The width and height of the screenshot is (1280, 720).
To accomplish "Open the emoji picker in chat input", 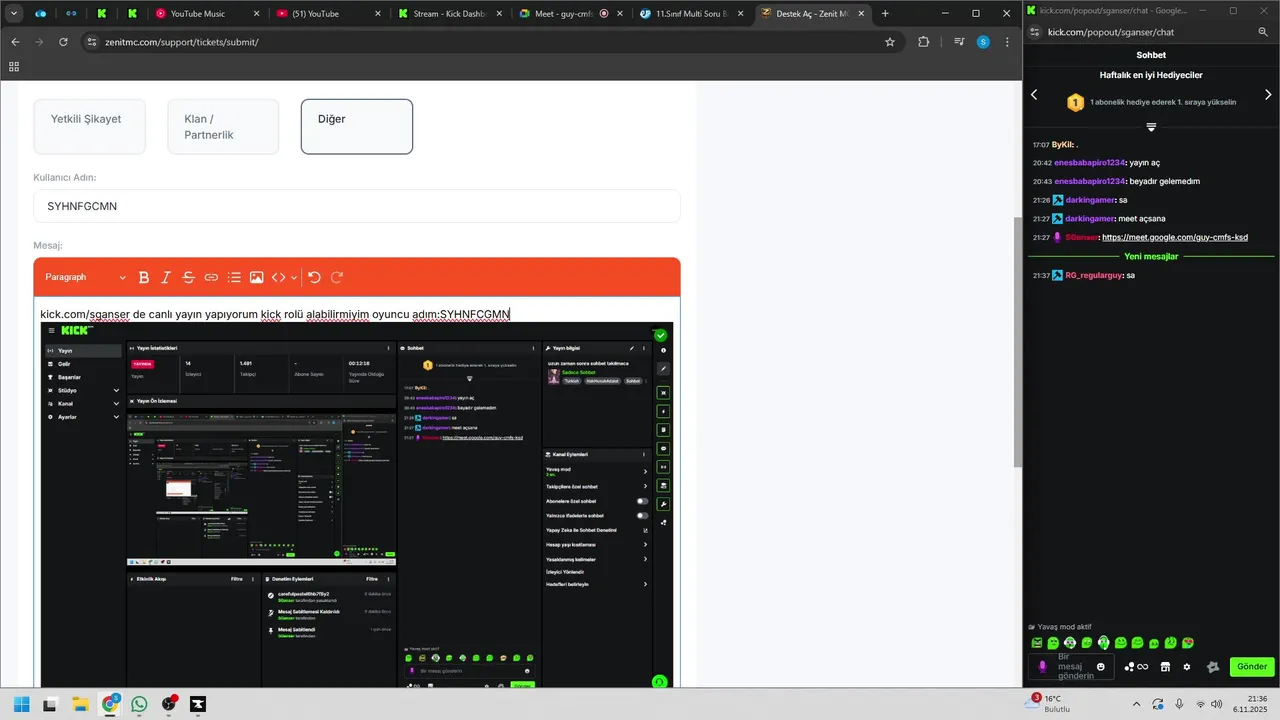I will (x=1101, y=667).
